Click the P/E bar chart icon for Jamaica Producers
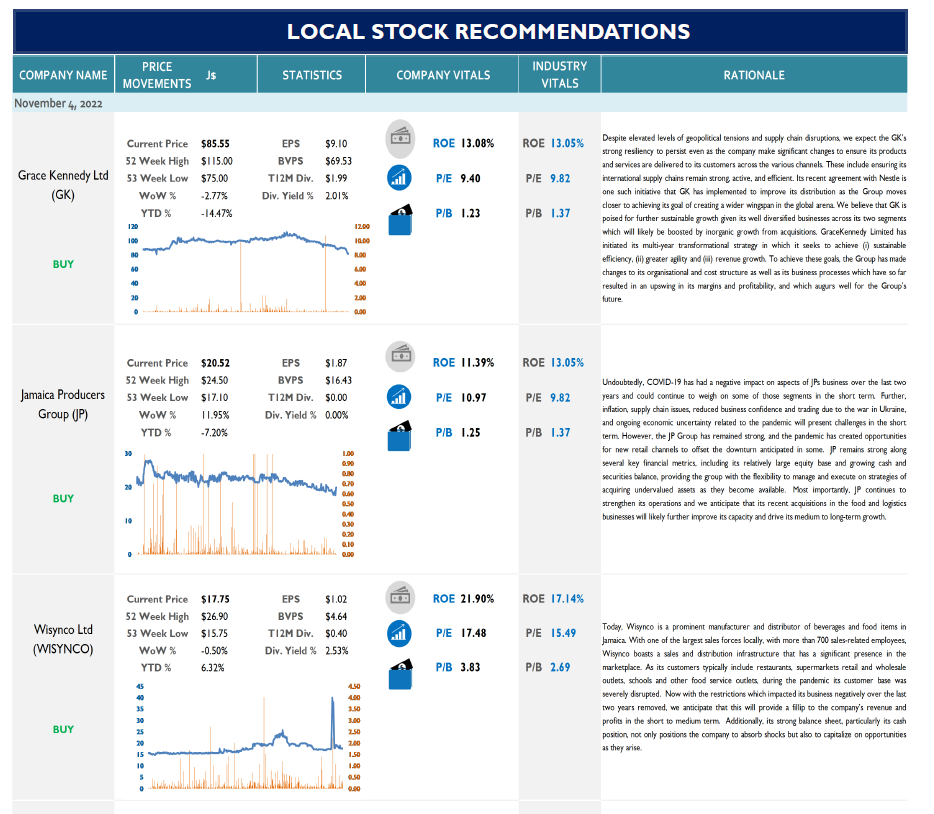The width and height of the screenshot is (934, 814). click(399, 397)
